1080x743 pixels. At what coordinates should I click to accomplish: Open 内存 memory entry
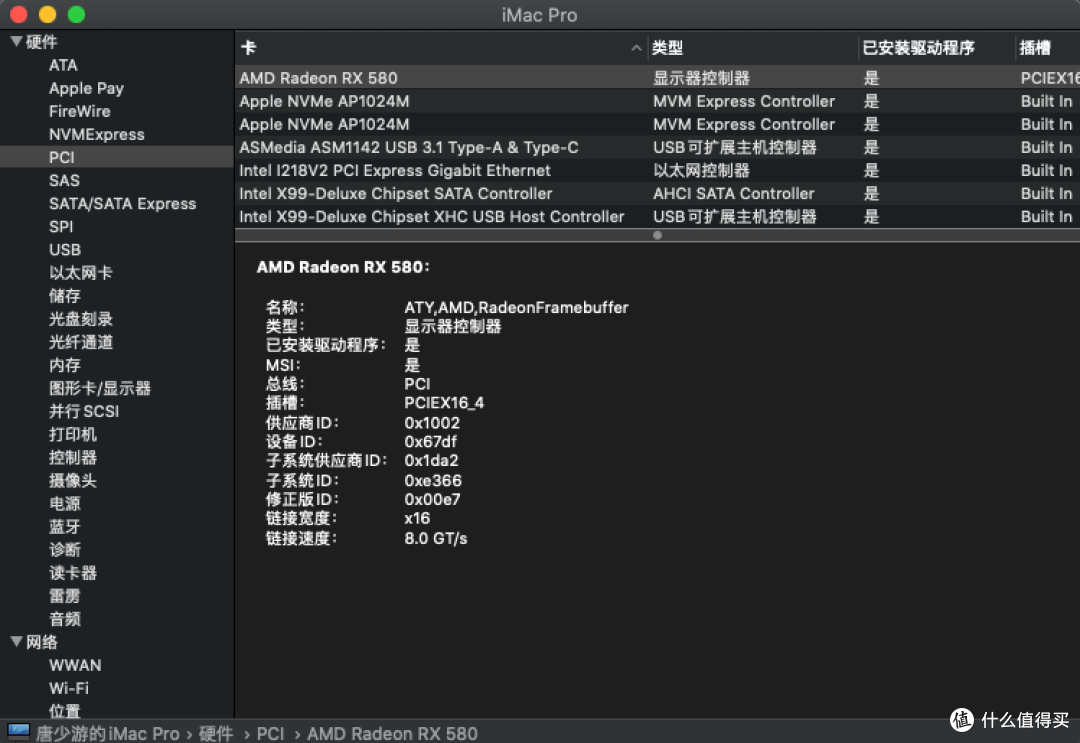(x=65, y=365)
